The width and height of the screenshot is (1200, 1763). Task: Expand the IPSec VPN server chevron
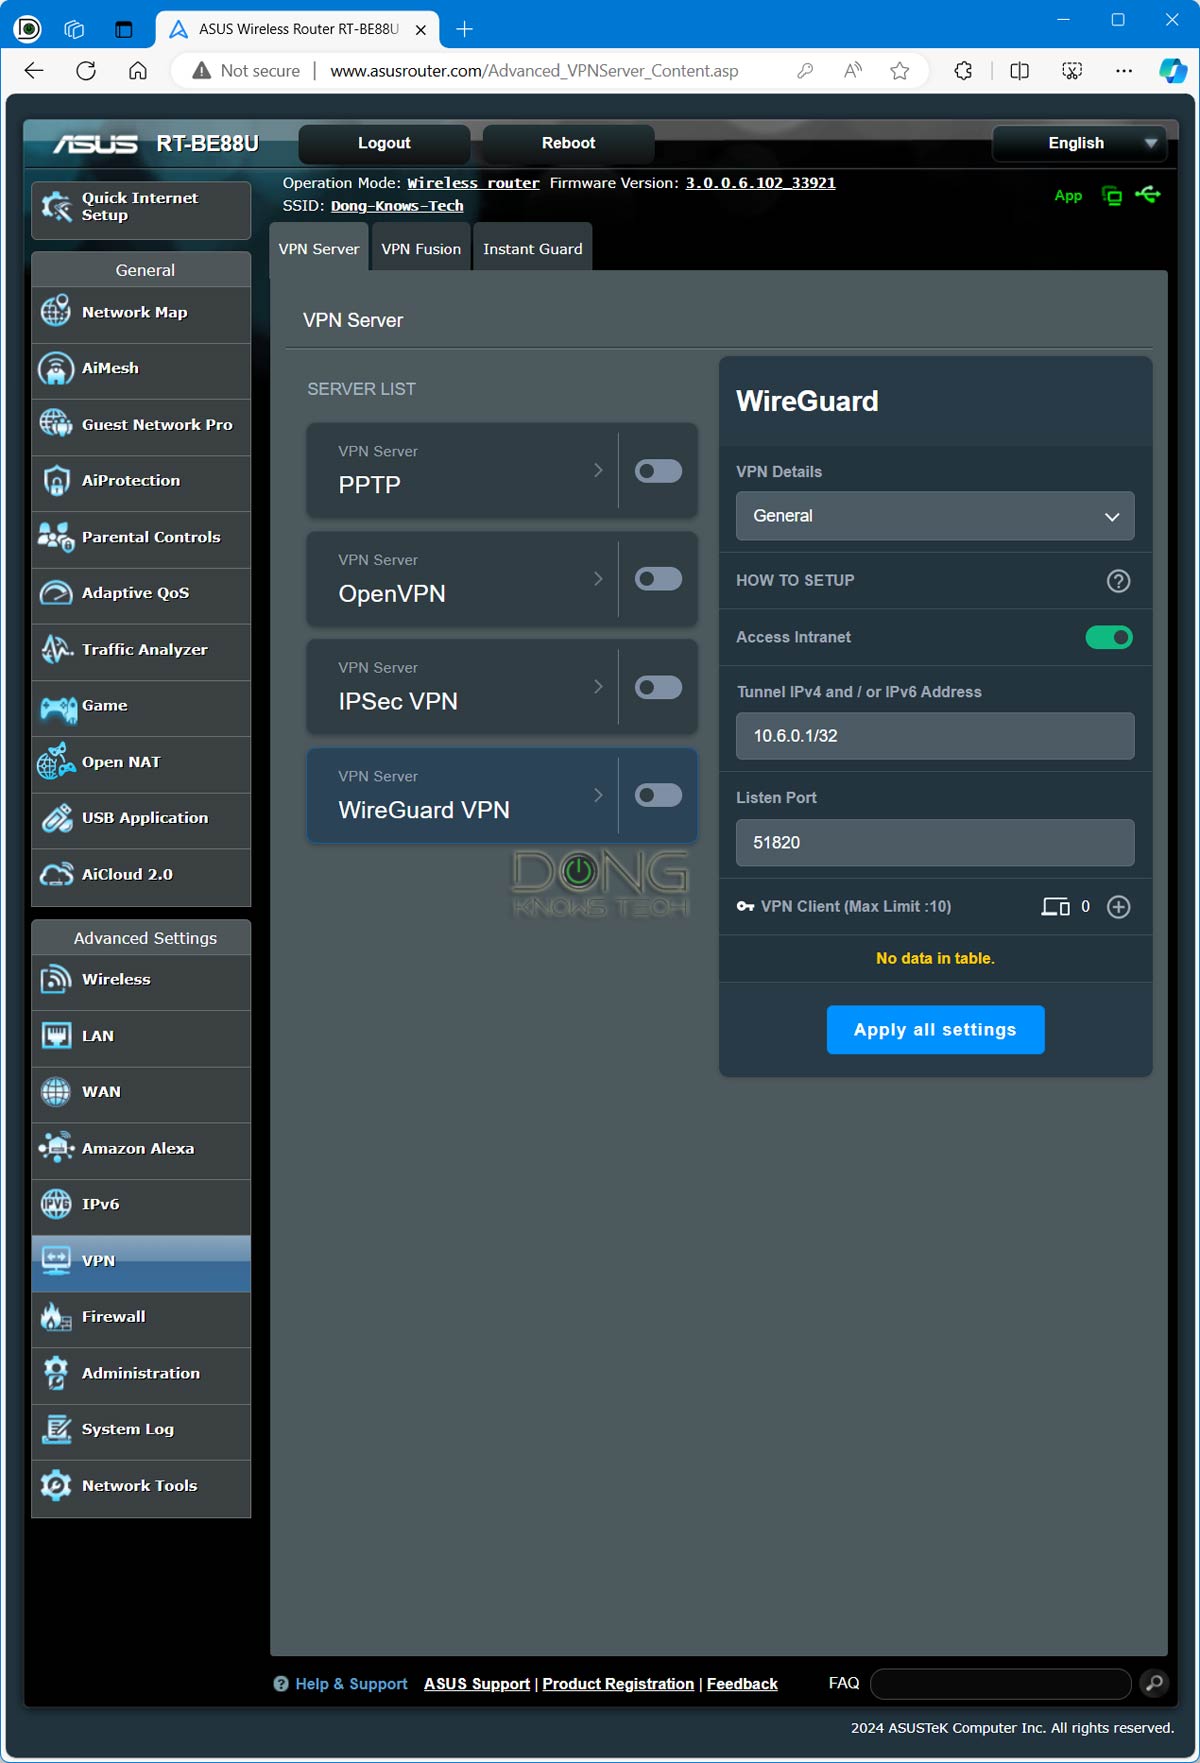[598, 686]
